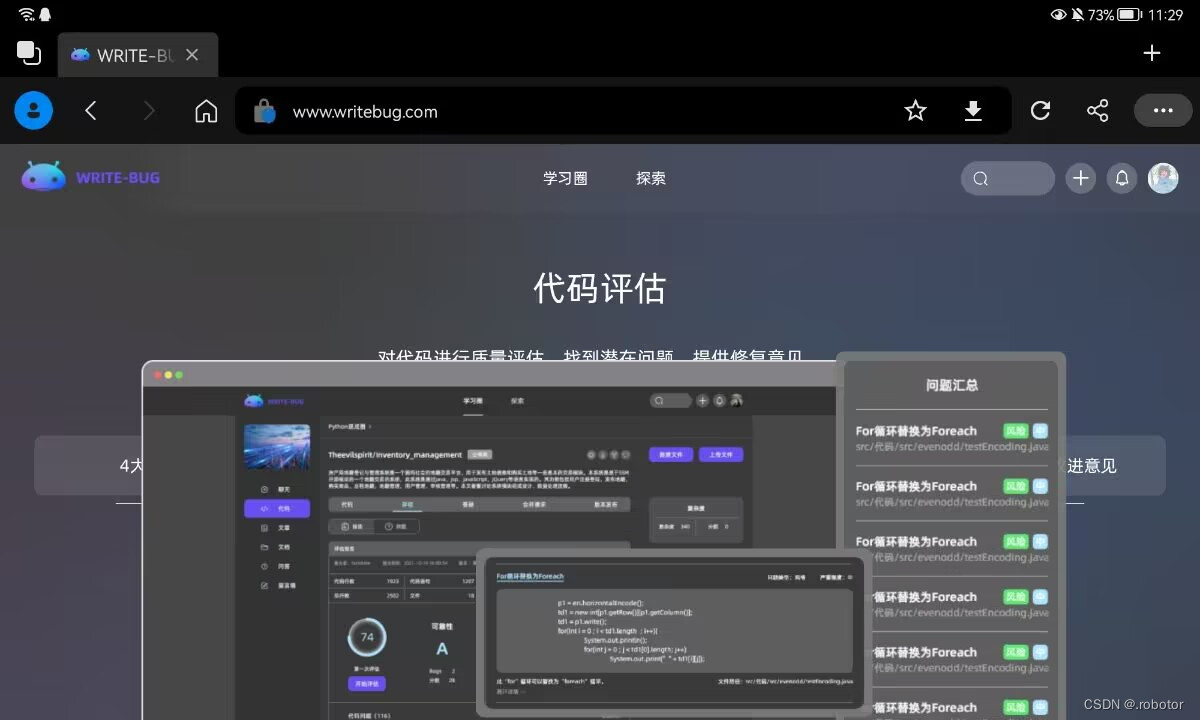Viewport: 1200px width, 720px height.
Task: Click the 问题汇总 panel heading
Action: point(952,385)
